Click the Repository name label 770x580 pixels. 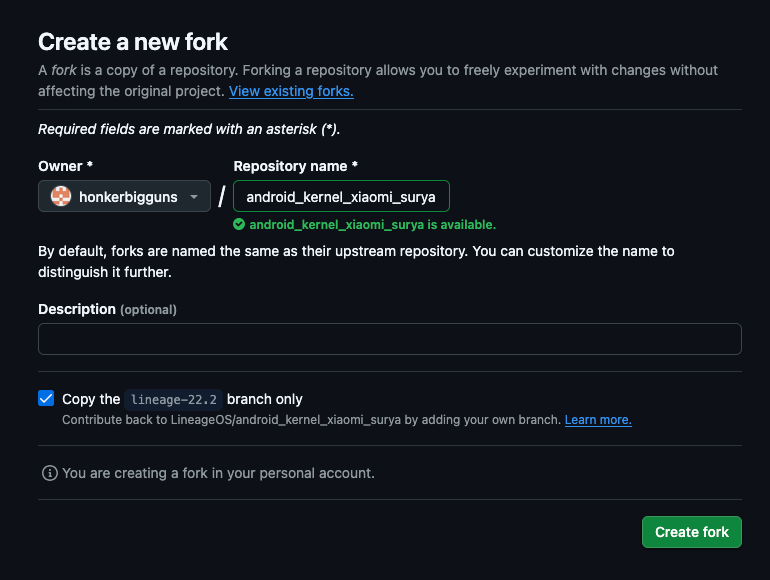pyautogui.click(x=296, y=166)
